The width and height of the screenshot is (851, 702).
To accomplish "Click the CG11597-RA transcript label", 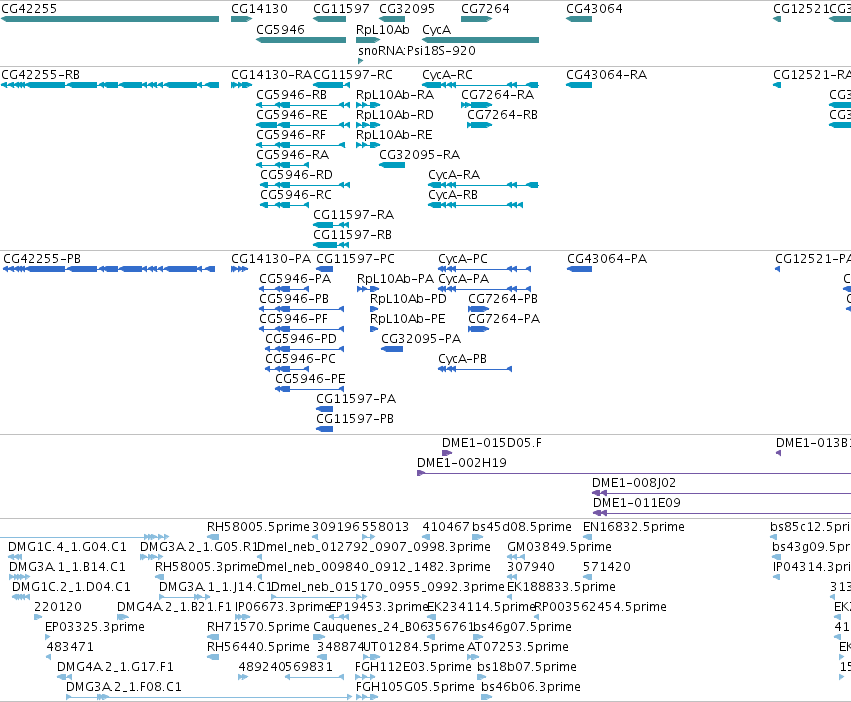I will tap(354, 215).
